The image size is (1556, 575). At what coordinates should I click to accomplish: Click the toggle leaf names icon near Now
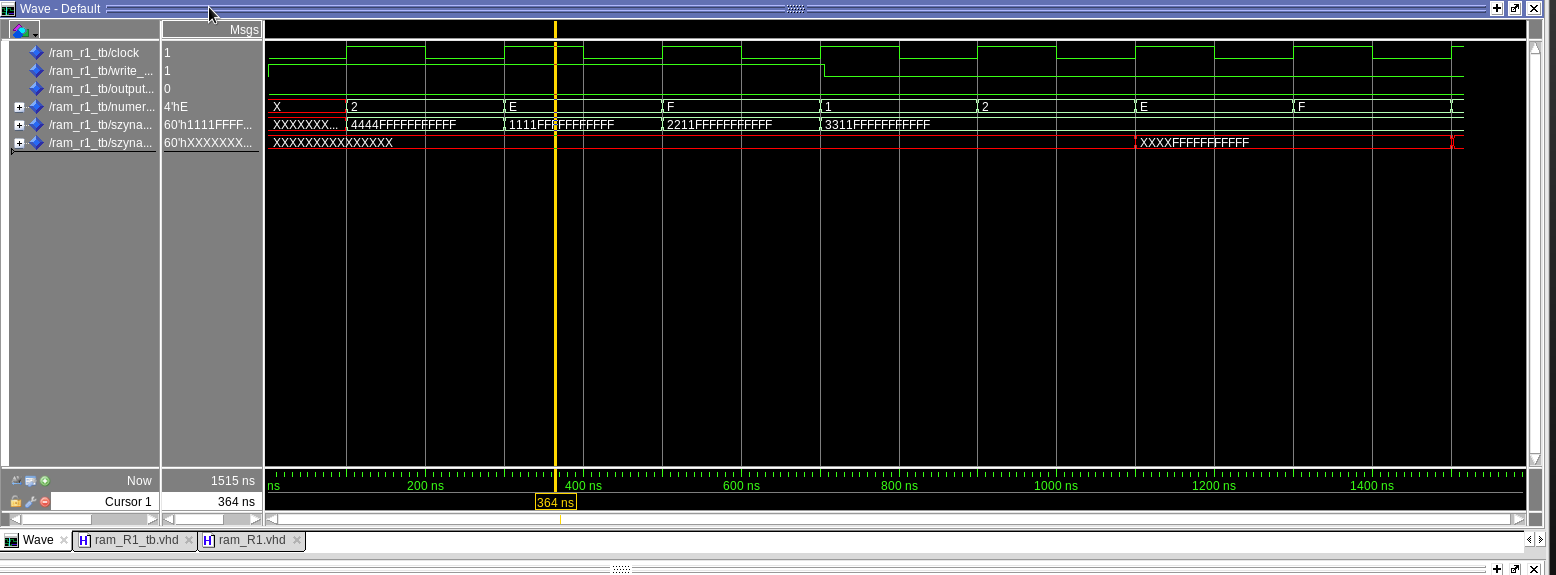(16, 480)
